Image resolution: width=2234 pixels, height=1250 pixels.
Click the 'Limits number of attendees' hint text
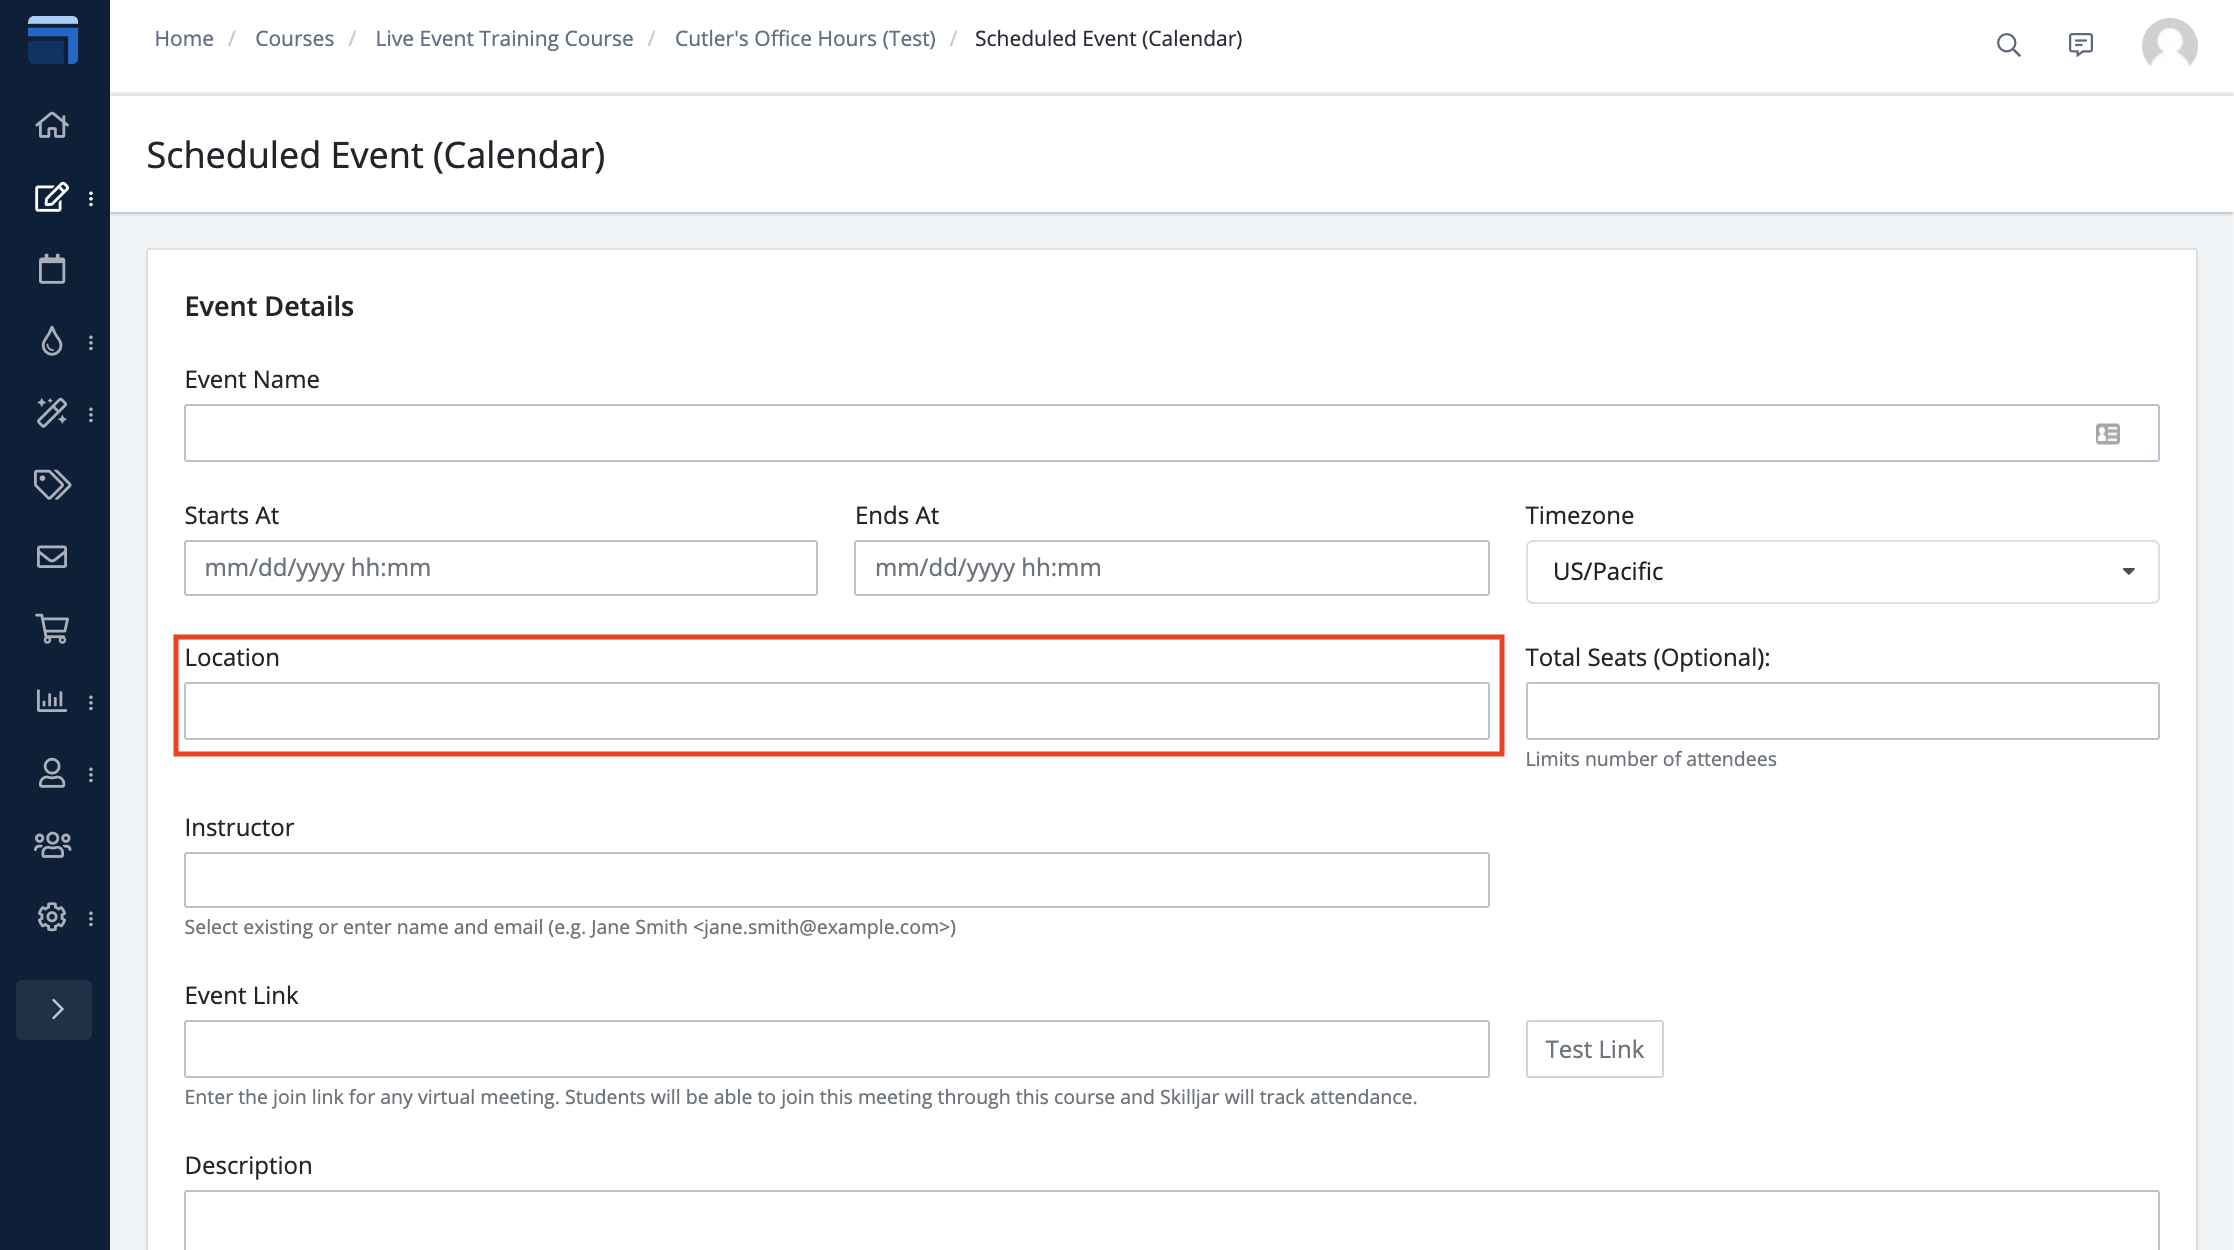(x=1651, y=759)
